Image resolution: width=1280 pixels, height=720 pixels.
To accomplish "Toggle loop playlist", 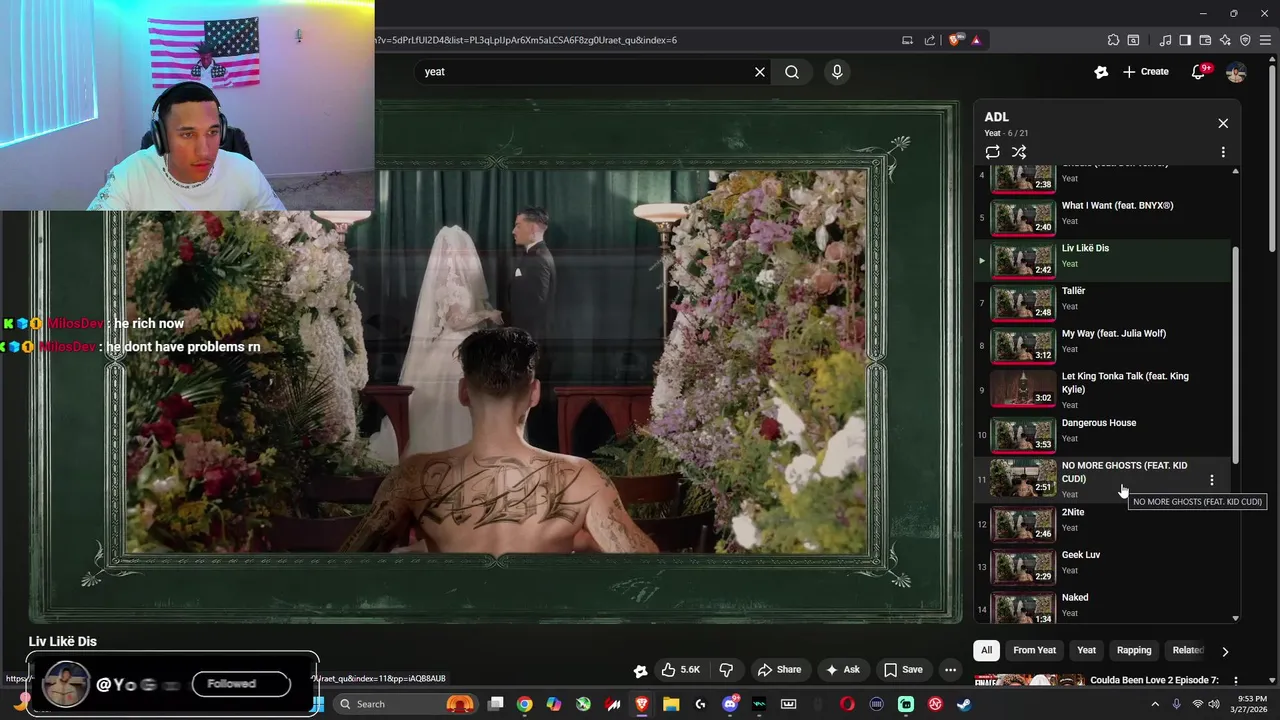I will pyautogui.click(x=992, y=152).
